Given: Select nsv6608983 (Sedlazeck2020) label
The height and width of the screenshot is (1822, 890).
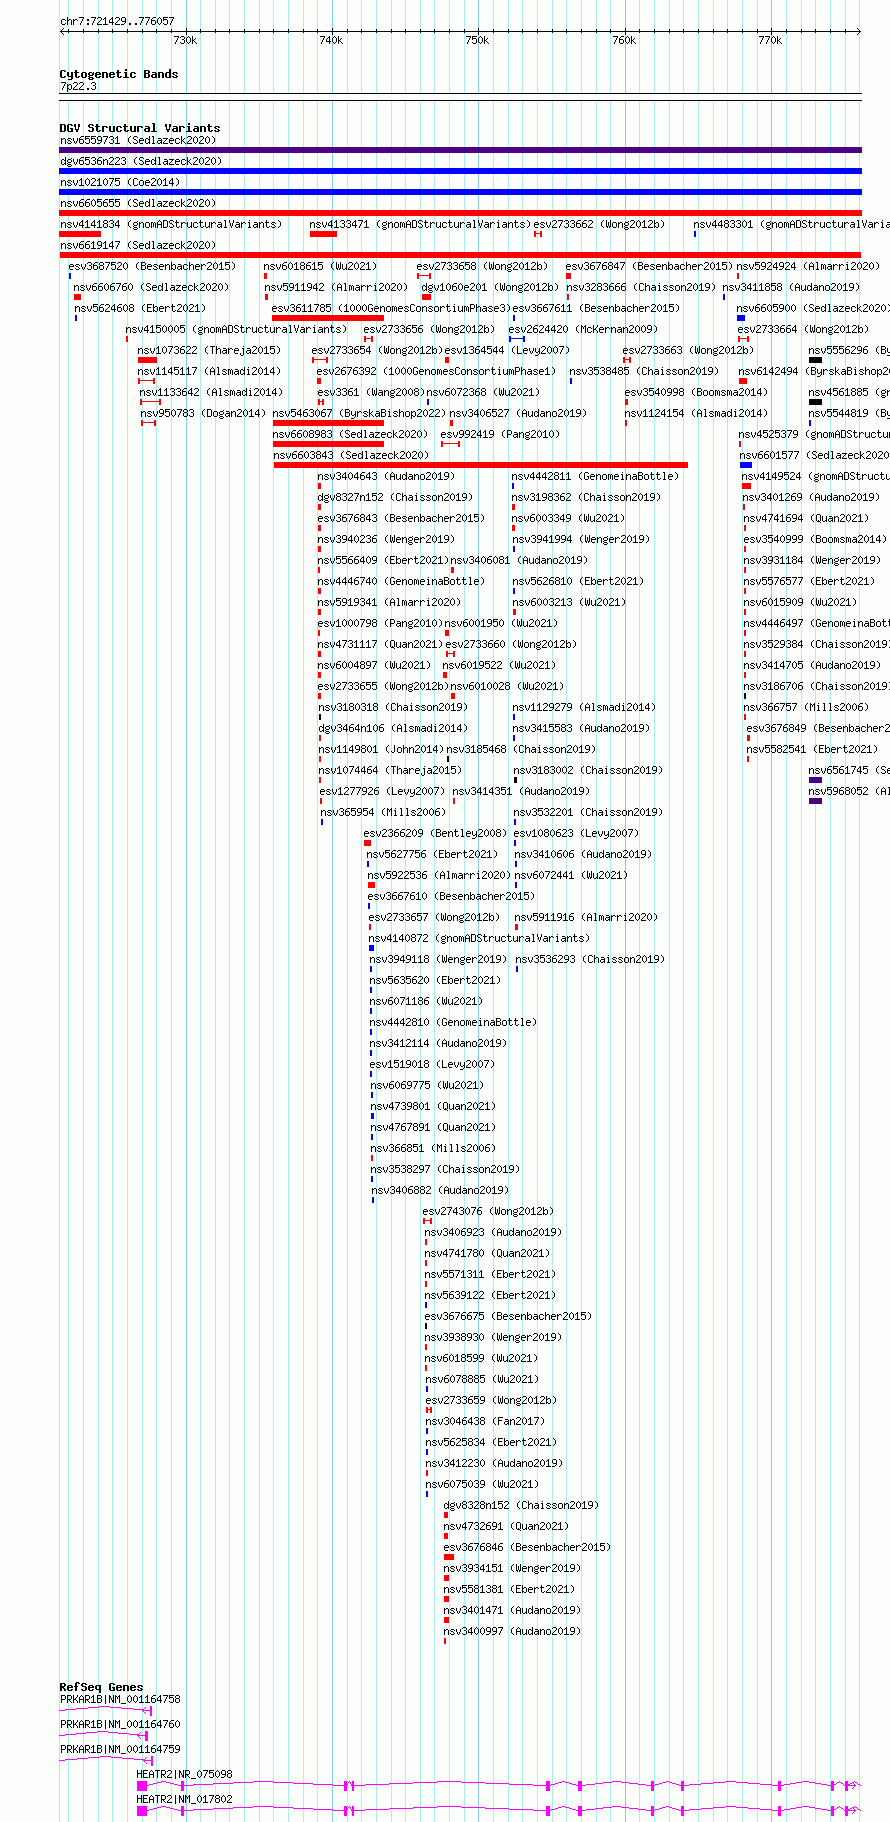Looking at the screenshot, I should [350, 434].
